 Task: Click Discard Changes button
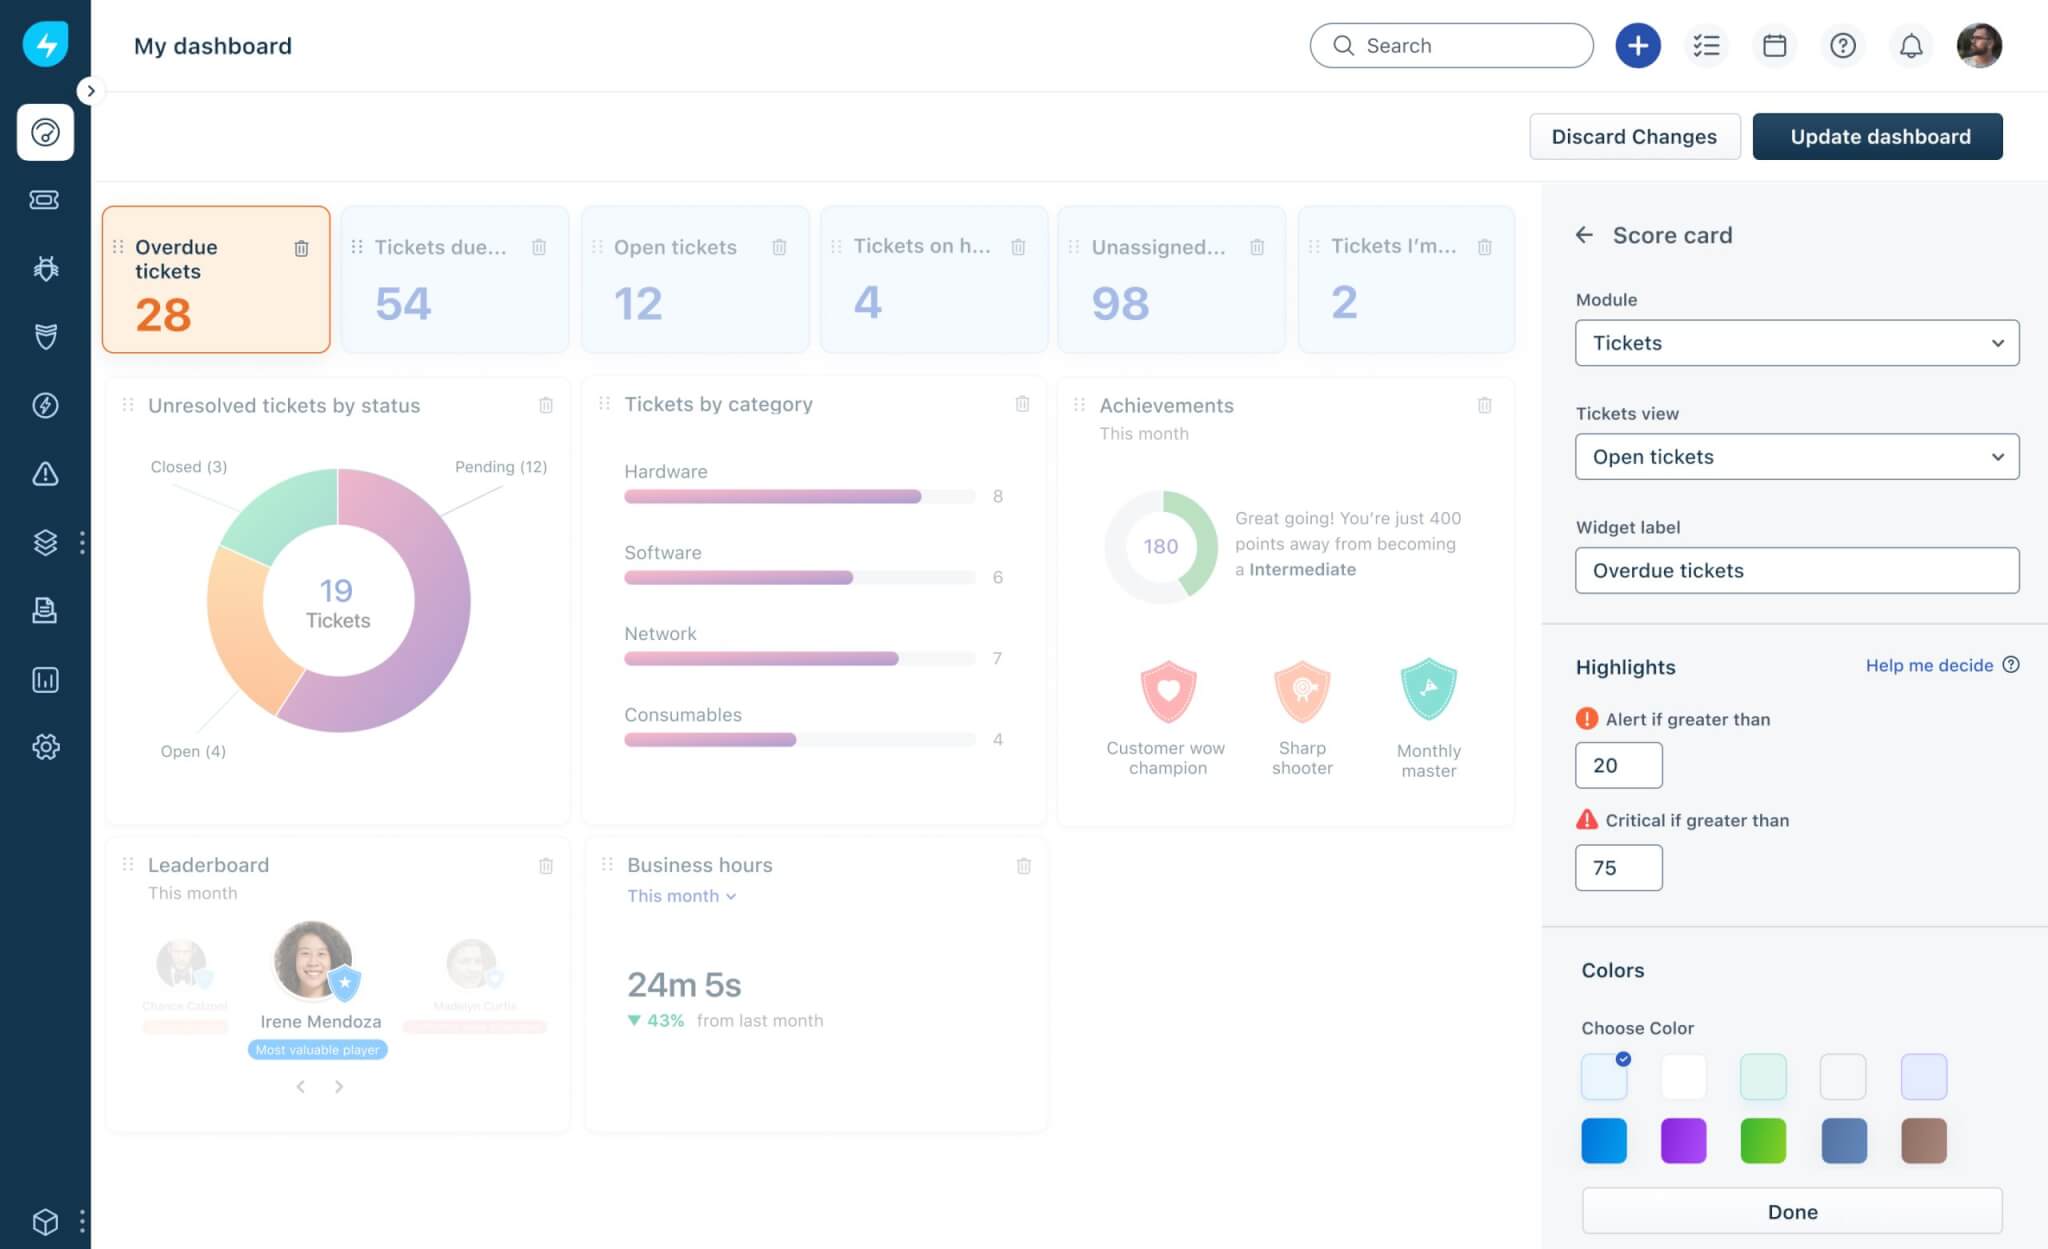click(1634, 137)
